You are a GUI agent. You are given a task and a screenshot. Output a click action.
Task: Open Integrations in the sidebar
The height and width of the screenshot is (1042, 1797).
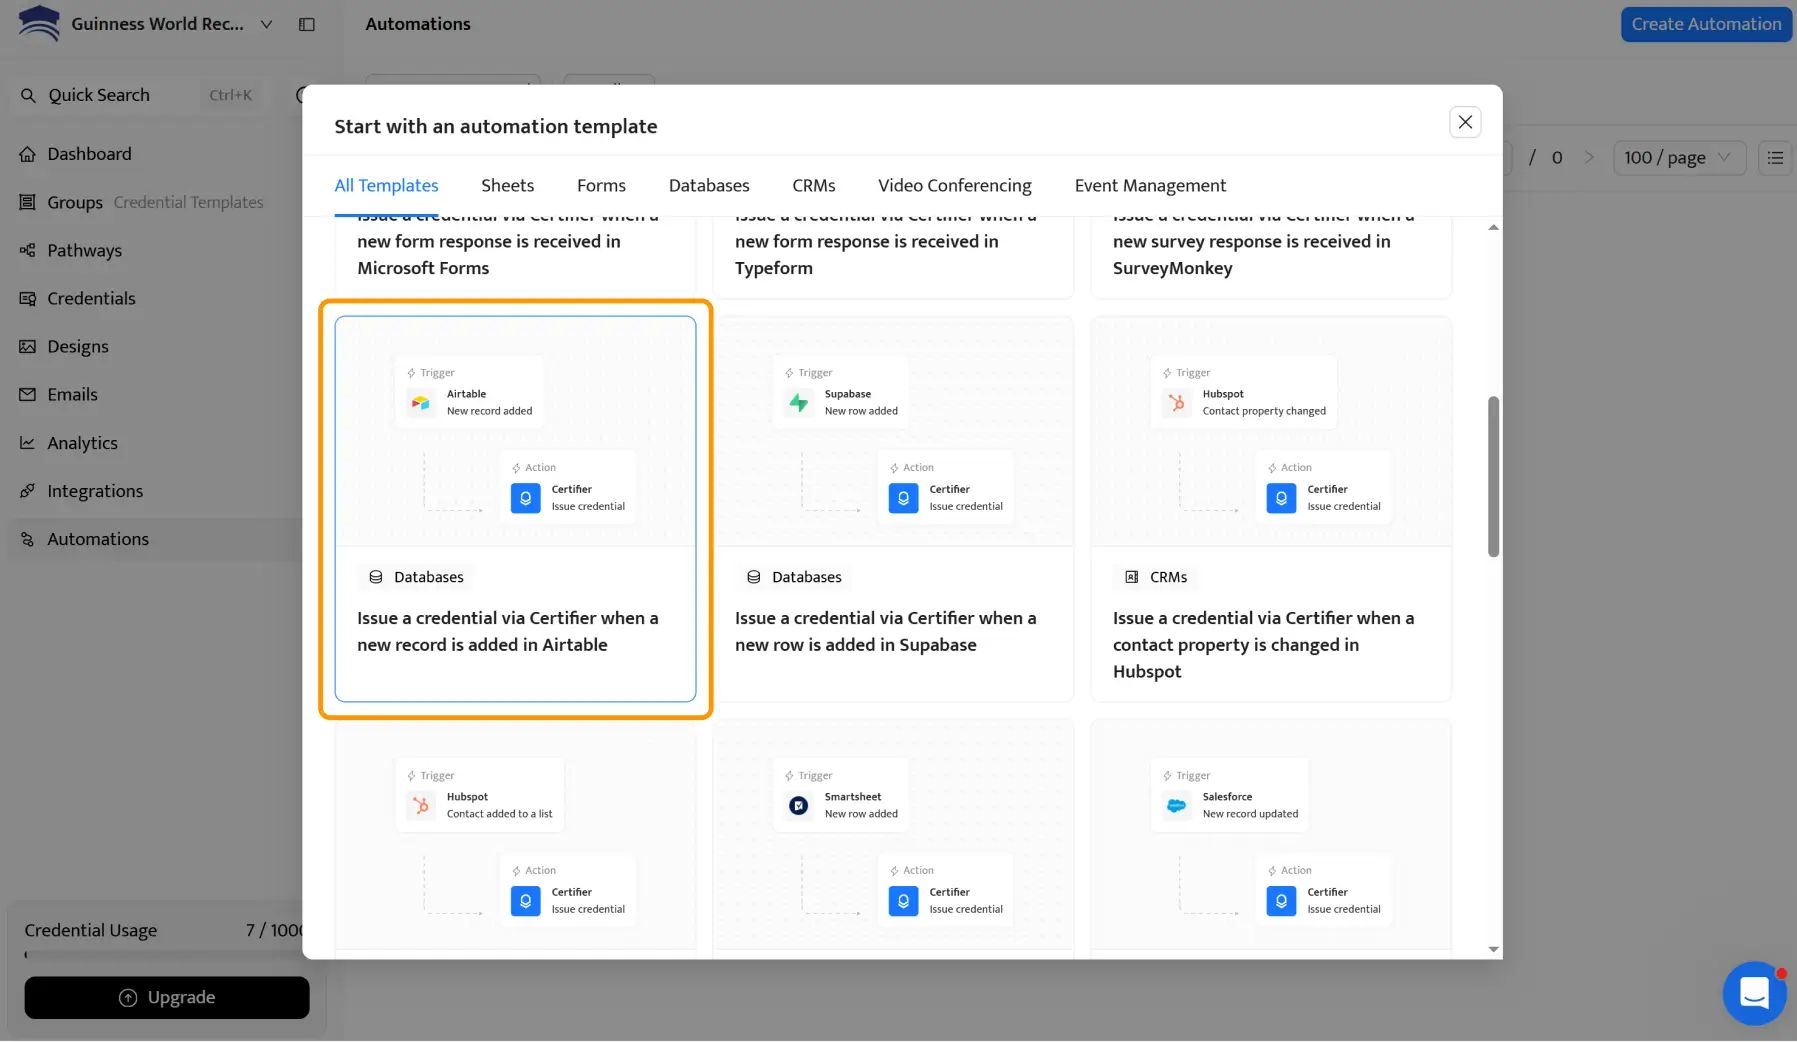pyautogui.click(x=155, y=491)
